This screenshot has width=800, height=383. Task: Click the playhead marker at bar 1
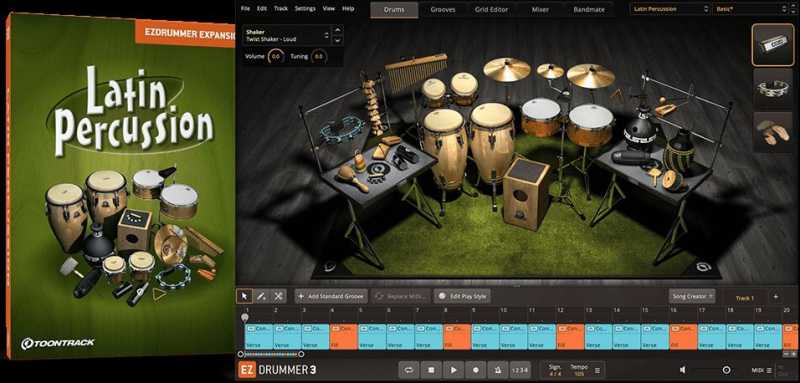click(245, 318)
